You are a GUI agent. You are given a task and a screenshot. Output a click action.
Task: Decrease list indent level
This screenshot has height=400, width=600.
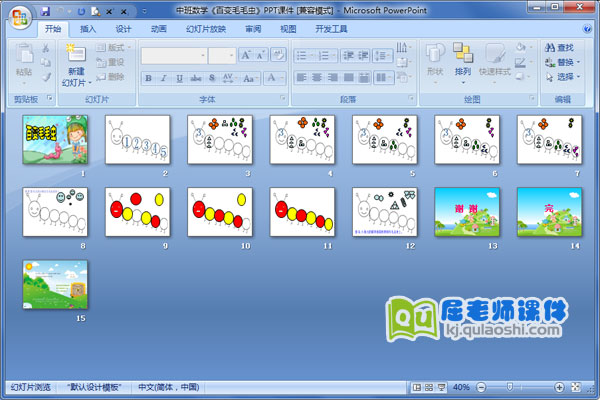(348, 56)
